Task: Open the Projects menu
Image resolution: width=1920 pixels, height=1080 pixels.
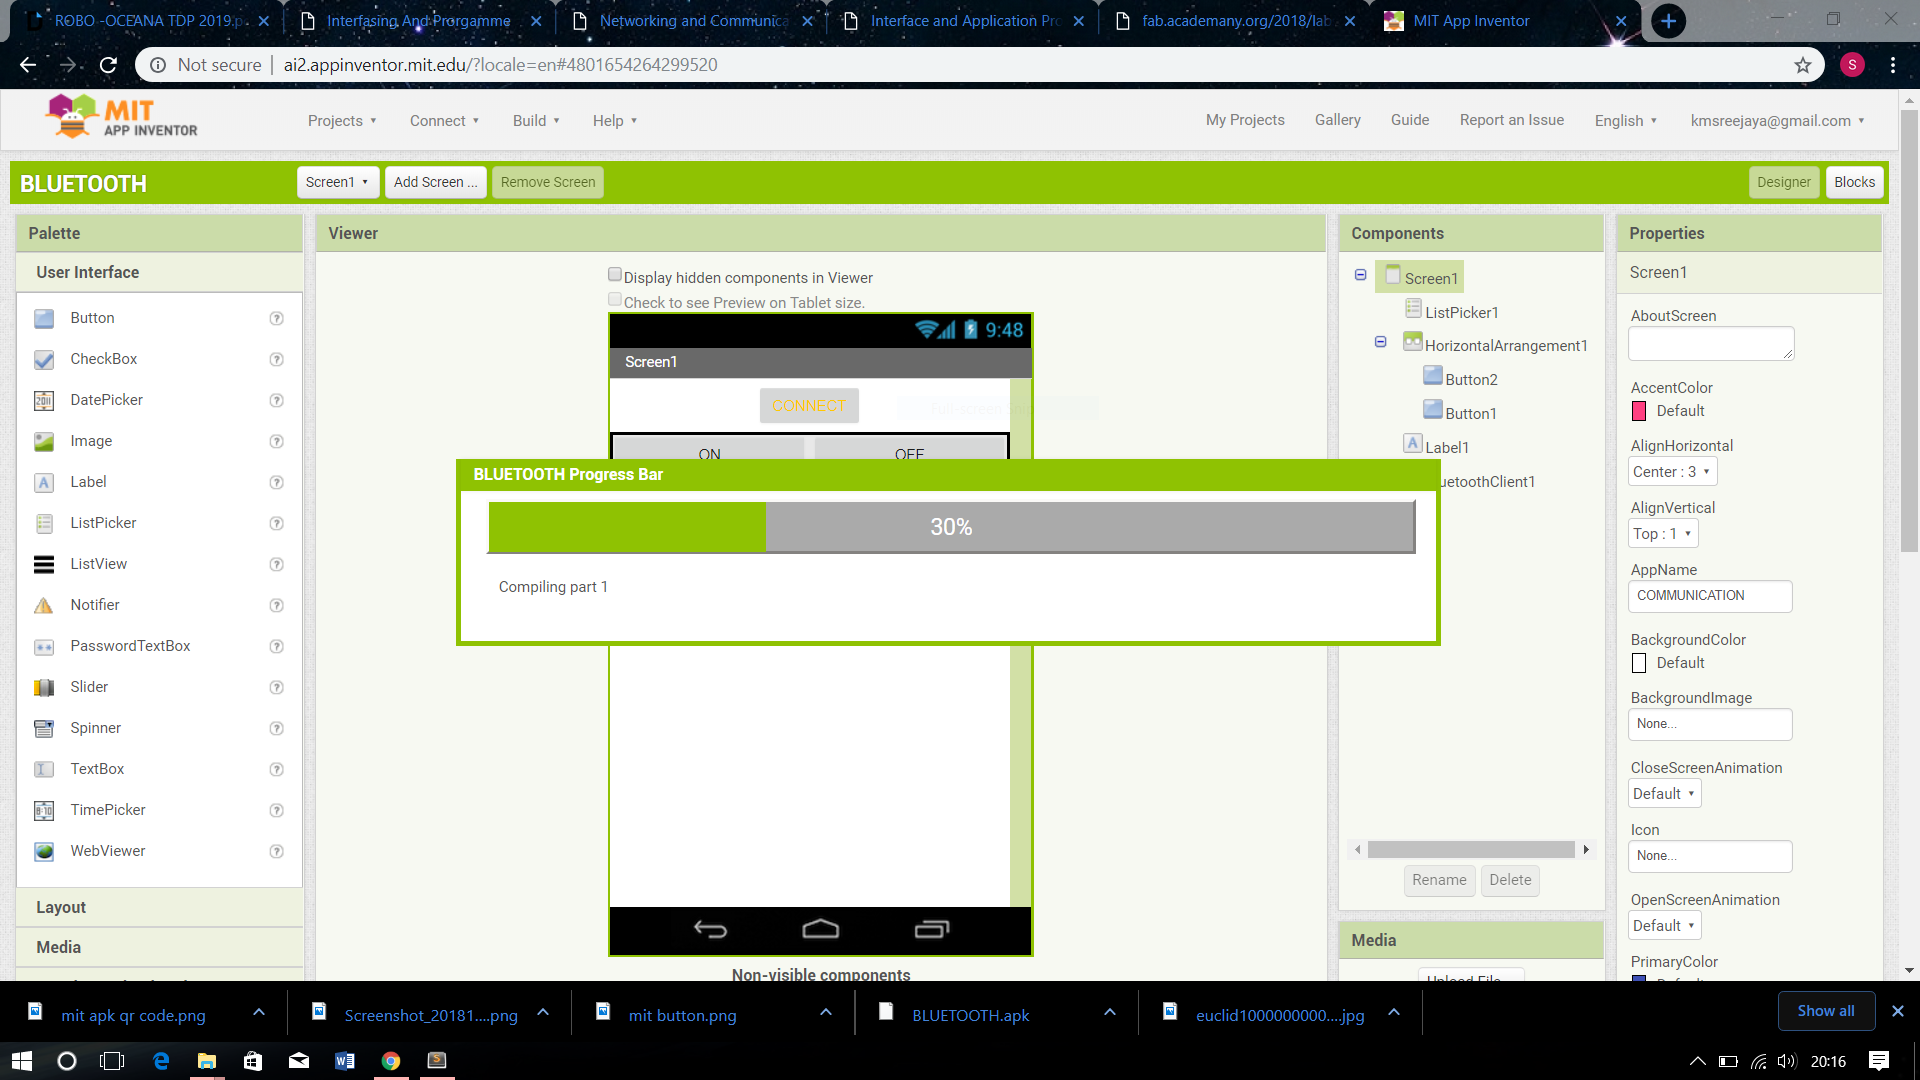Action: [x=340, y=120]
